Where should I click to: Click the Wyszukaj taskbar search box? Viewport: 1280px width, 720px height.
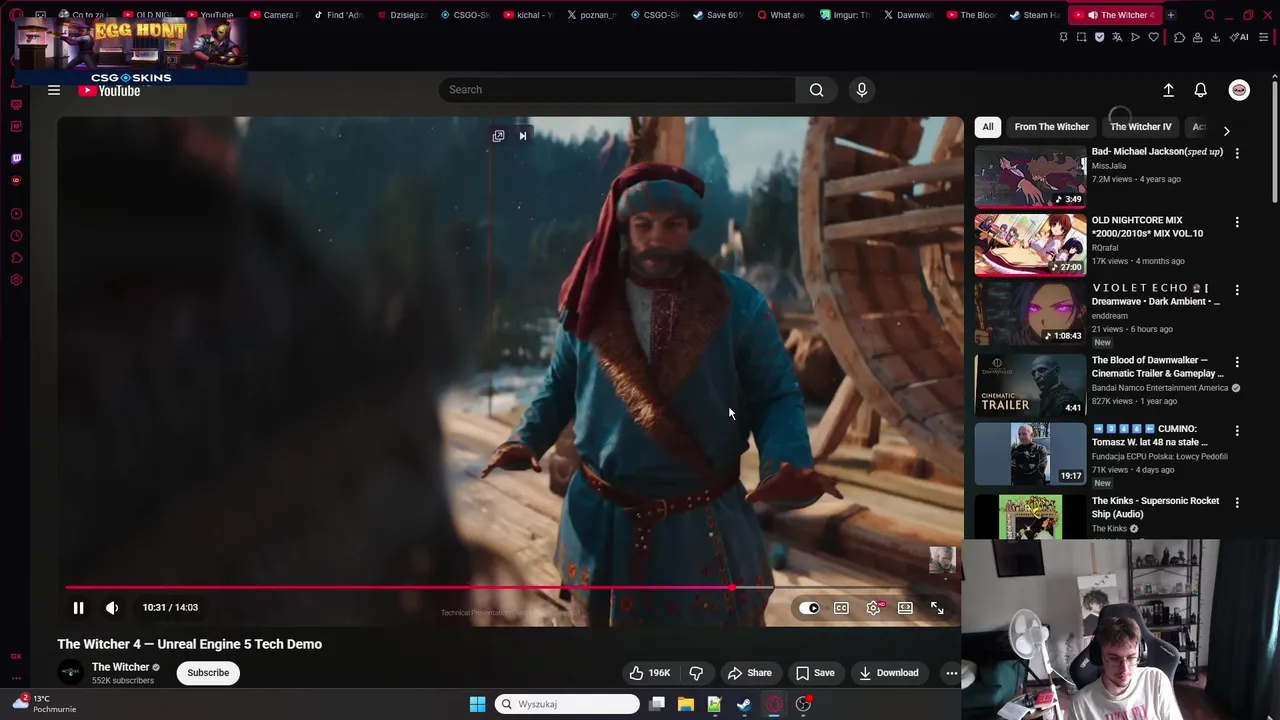(567, 704)
